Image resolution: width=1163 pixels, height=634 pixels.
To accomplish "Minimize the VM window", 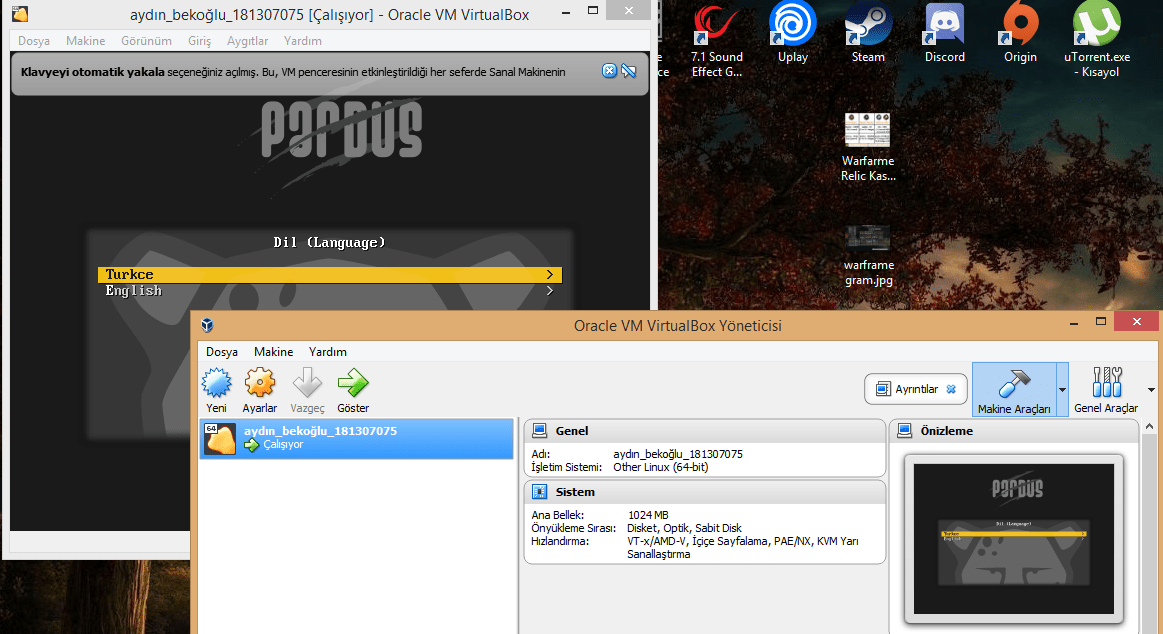I will point(566,12).
